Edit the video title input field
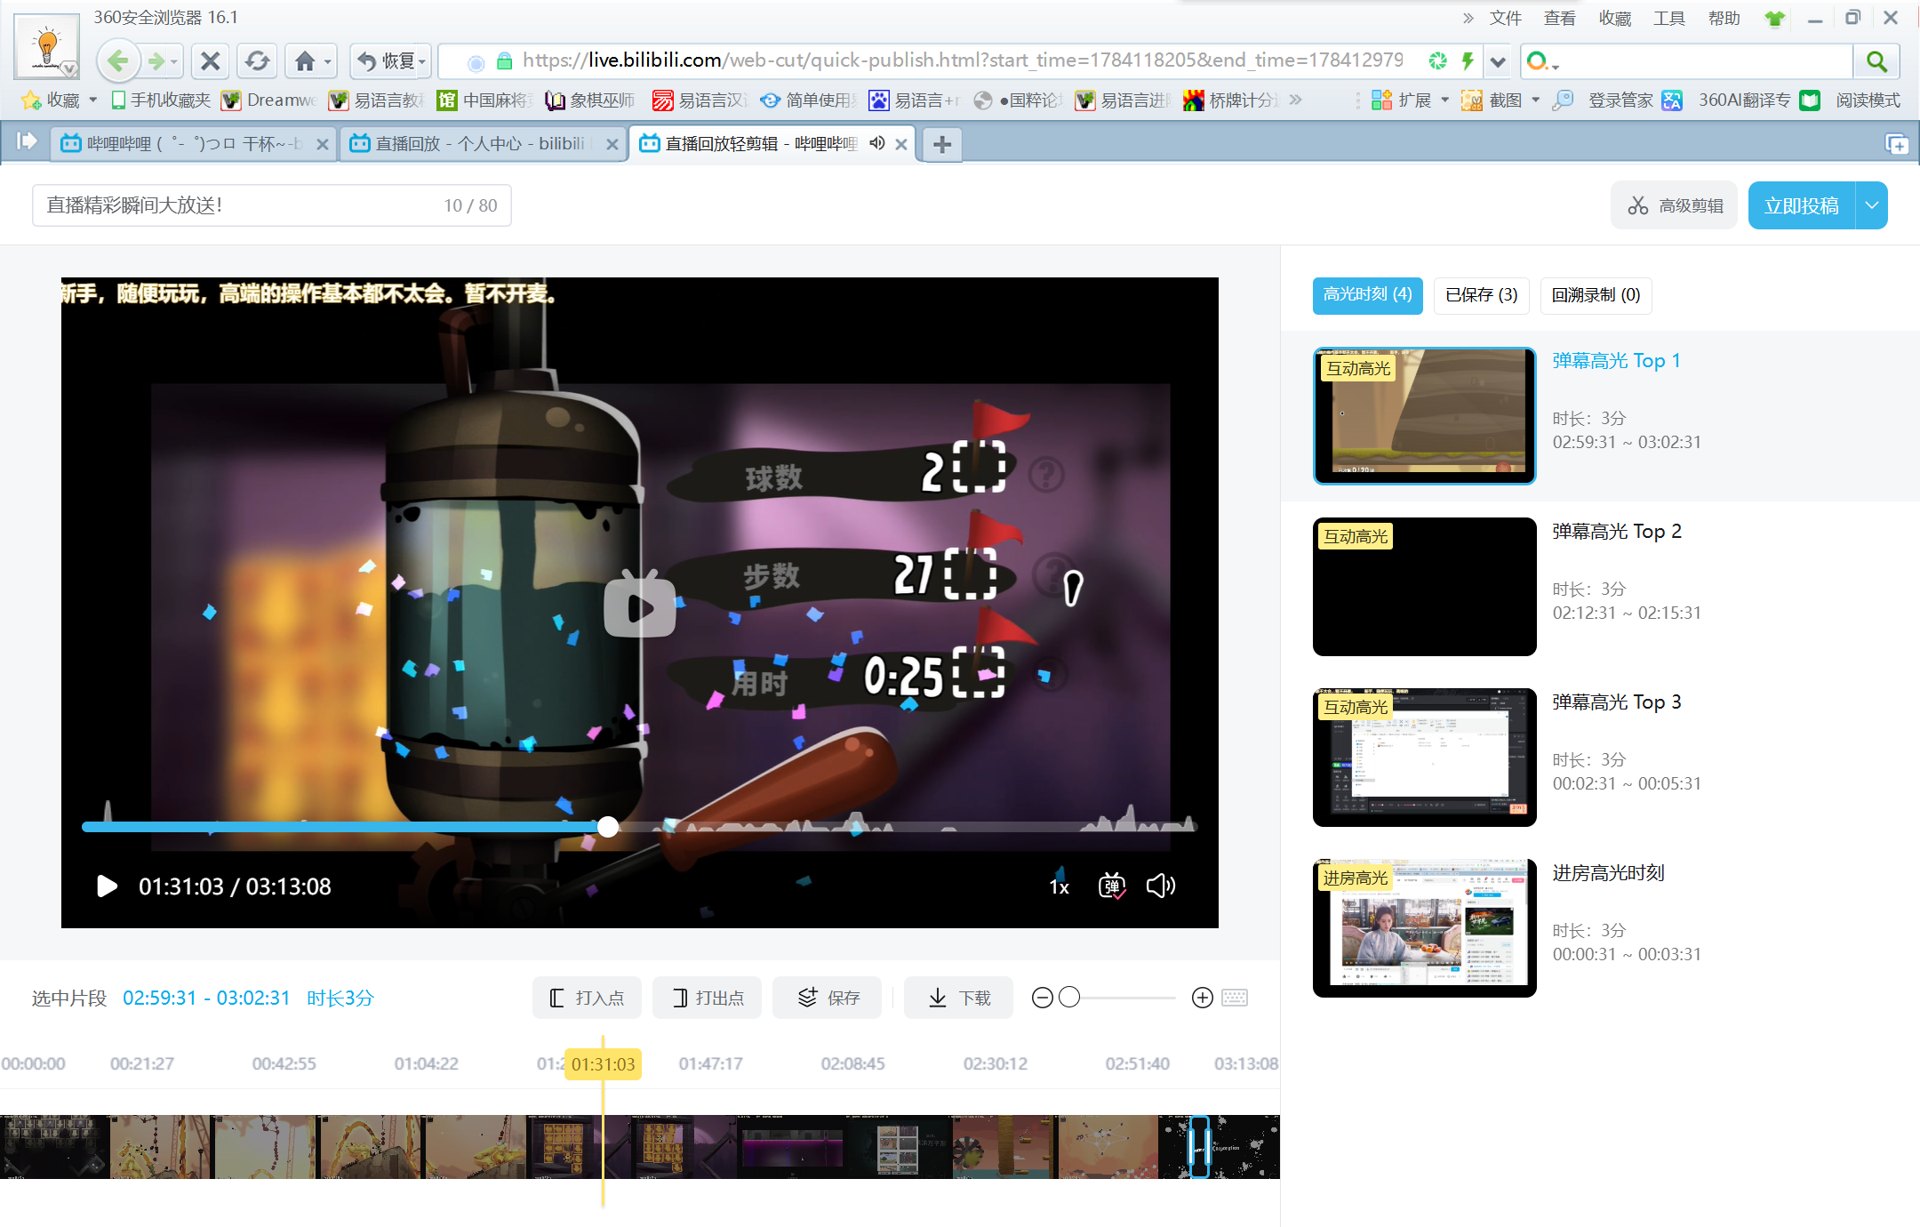The image size is (1920, 1227). pos(272,205)
